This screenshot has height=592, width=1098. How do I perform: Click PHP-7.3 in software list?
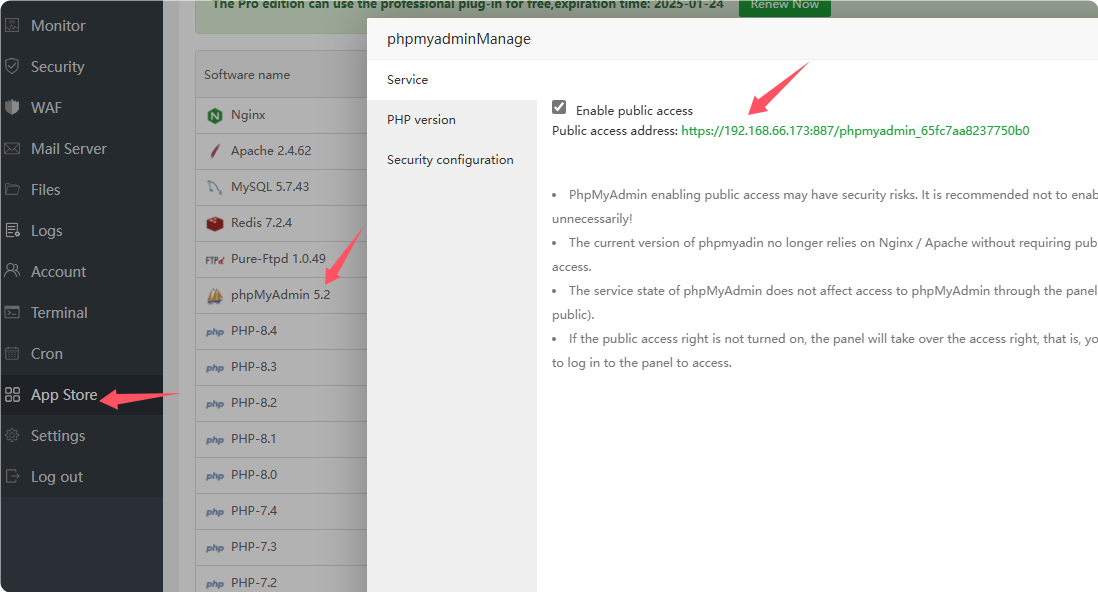coord(253,546)
